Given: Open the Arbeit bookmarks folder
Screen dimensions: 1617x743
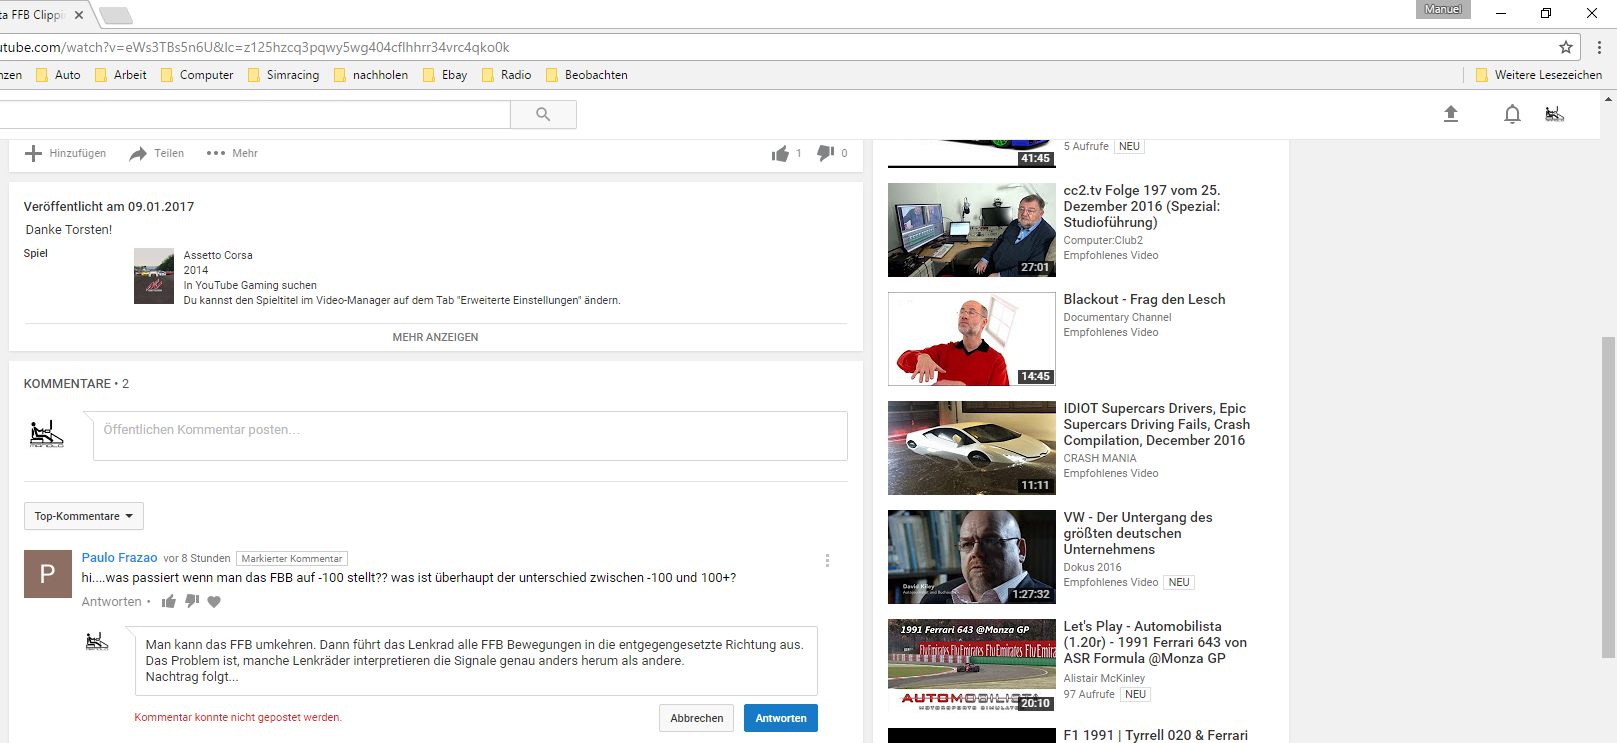Looking at the screenshot, I should [120, 75].
